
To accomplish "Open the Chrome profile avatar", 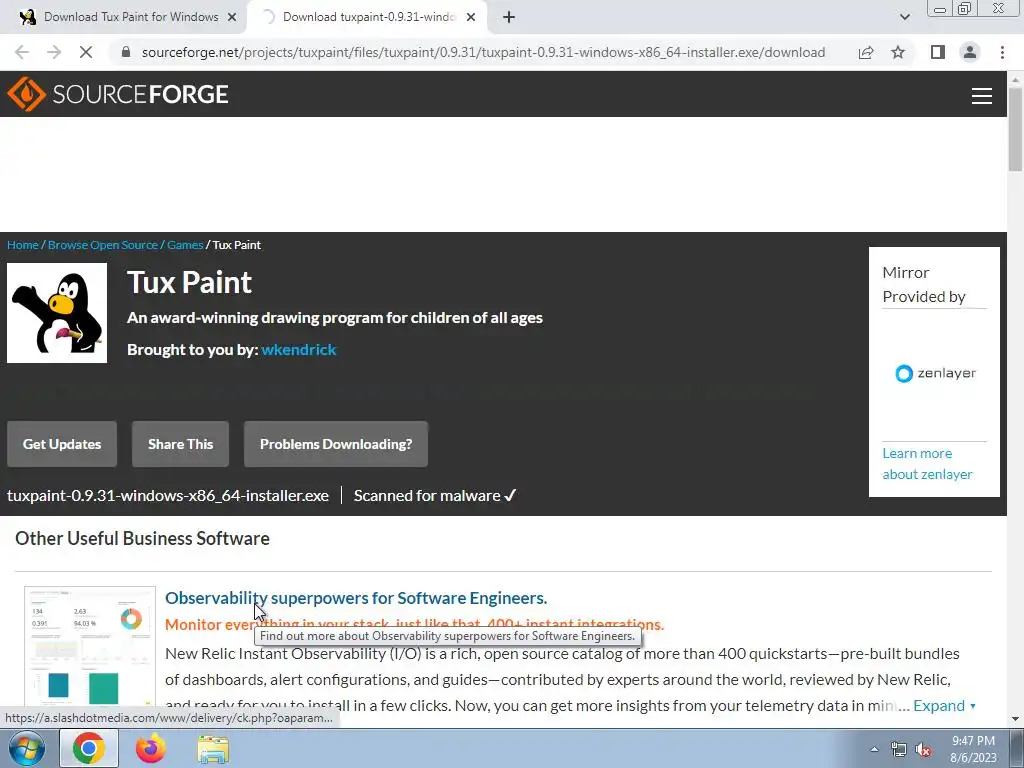I will click(x=970, y=52).
